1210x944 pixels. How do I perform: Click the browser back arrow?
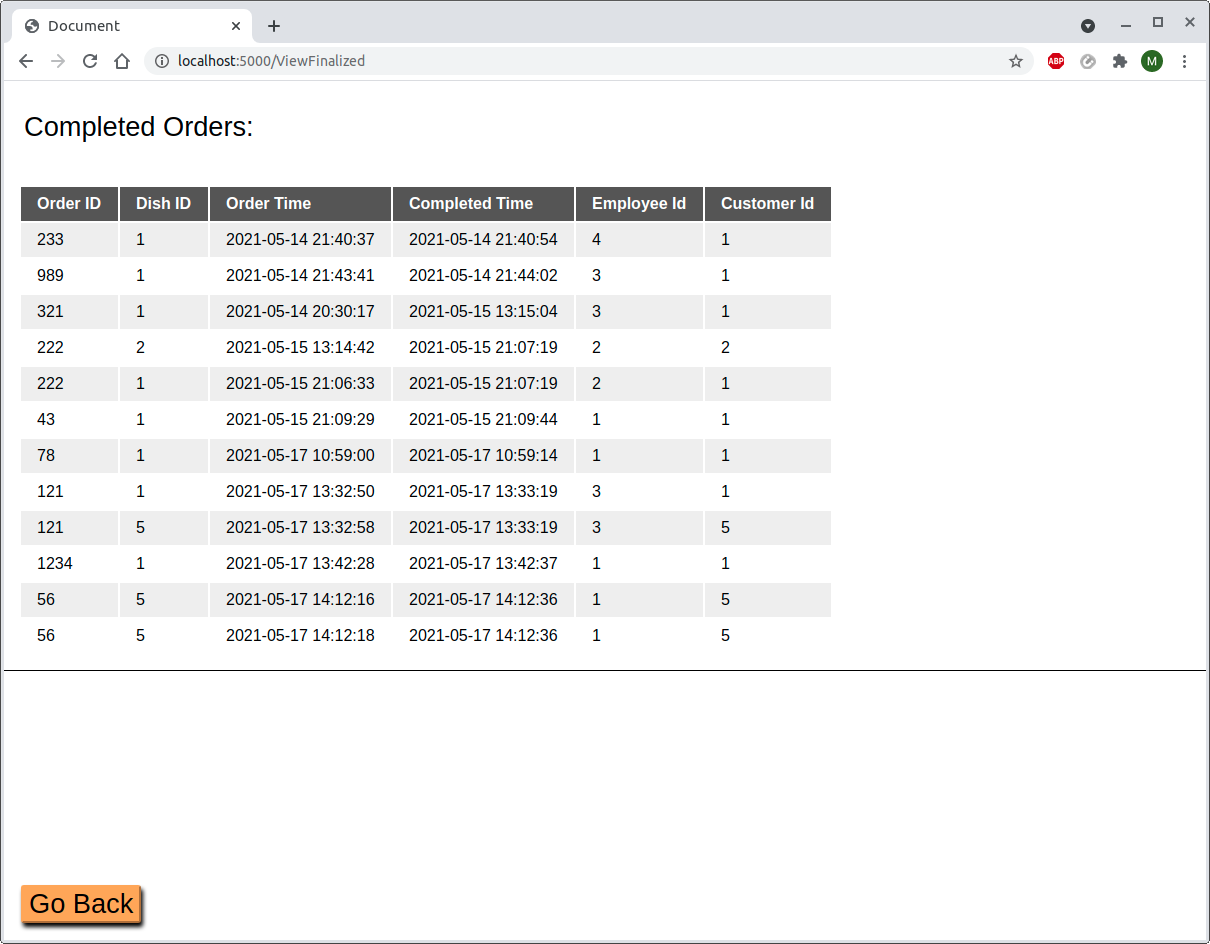coord(26,61)
